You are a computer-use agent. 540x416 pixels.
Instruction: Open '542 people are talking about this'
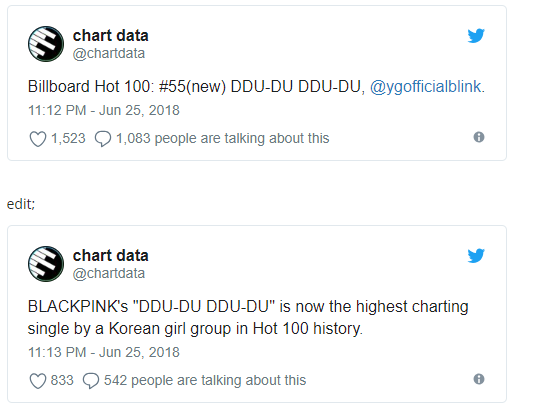click(x=205, y=381)
